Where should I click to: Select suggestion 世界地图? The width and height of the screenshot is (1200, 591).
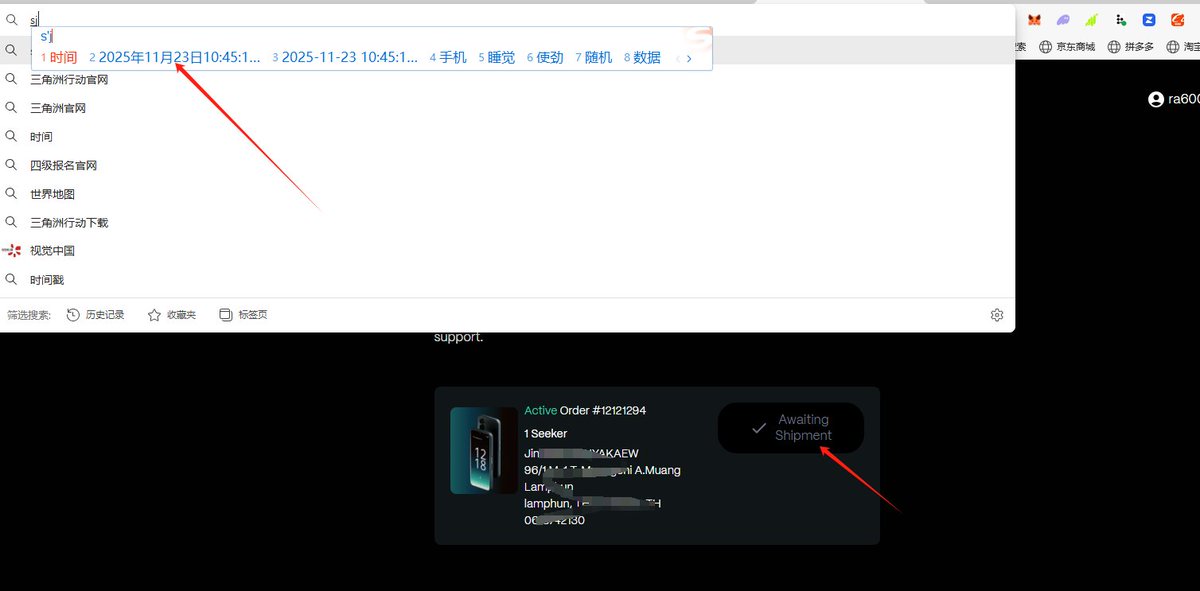coord(507,194)
